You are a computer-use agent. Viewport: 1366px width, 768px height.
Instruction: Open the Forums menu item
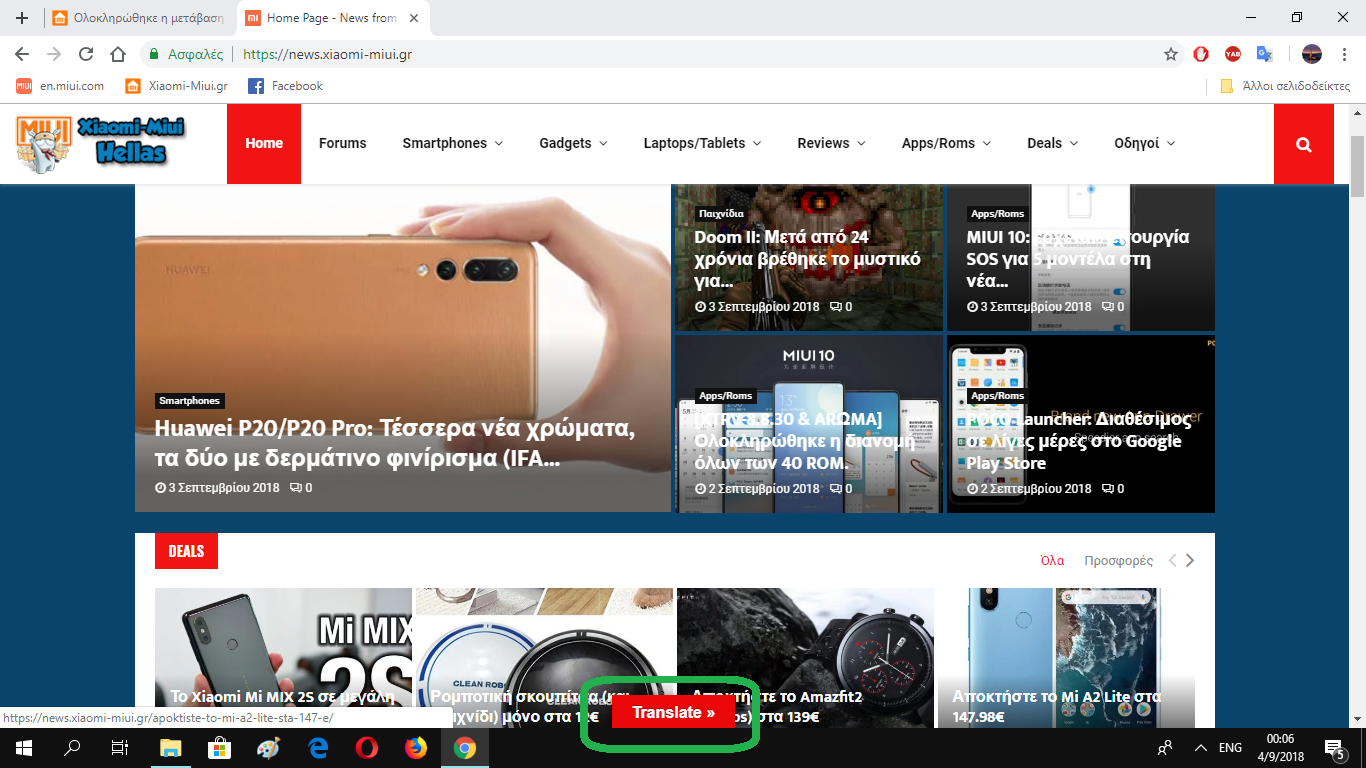[343, 144]
